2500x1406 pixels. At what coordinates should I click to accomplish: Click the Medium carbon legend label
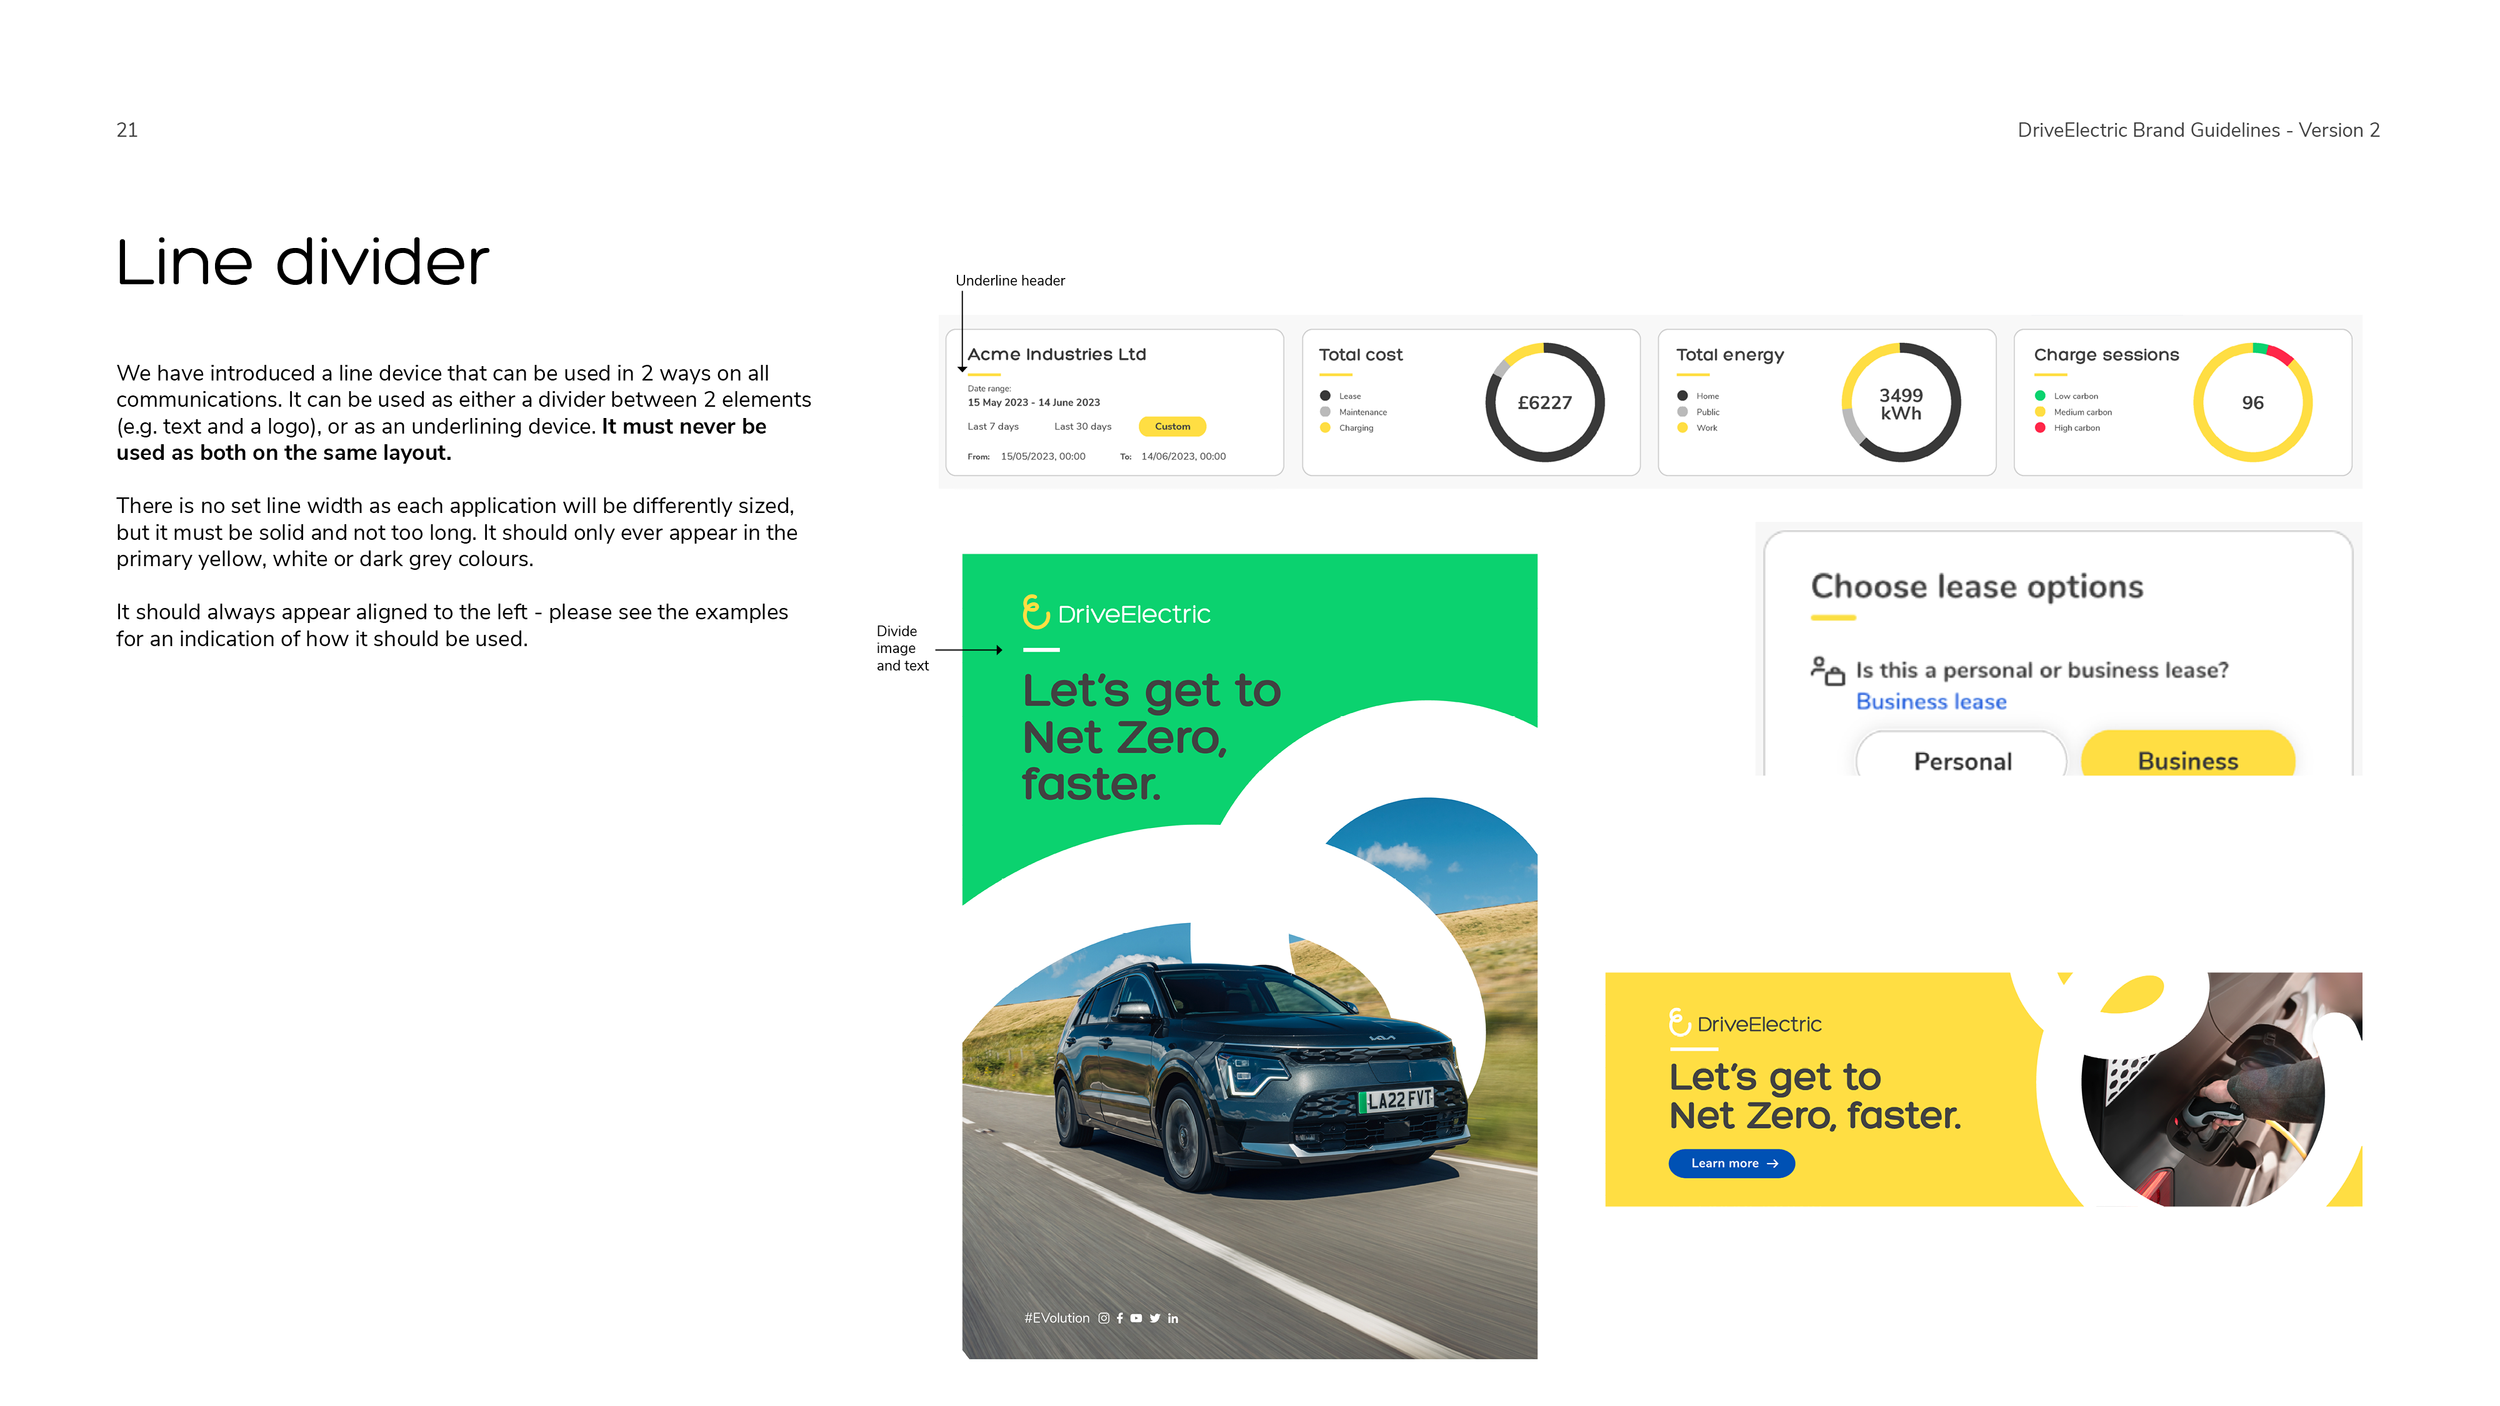tap(2083, 412)
